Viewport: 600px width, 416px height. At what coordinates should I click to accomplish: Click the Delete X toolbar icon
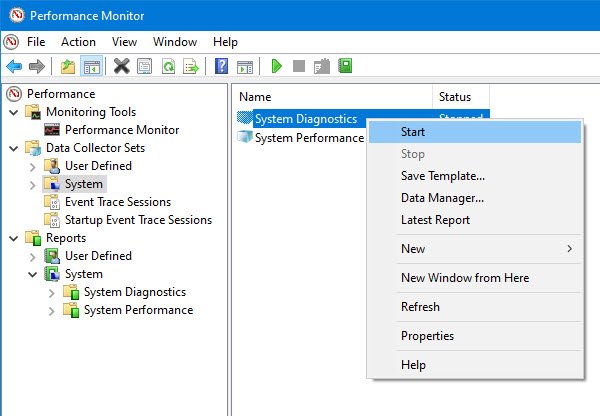coord(121,66)
